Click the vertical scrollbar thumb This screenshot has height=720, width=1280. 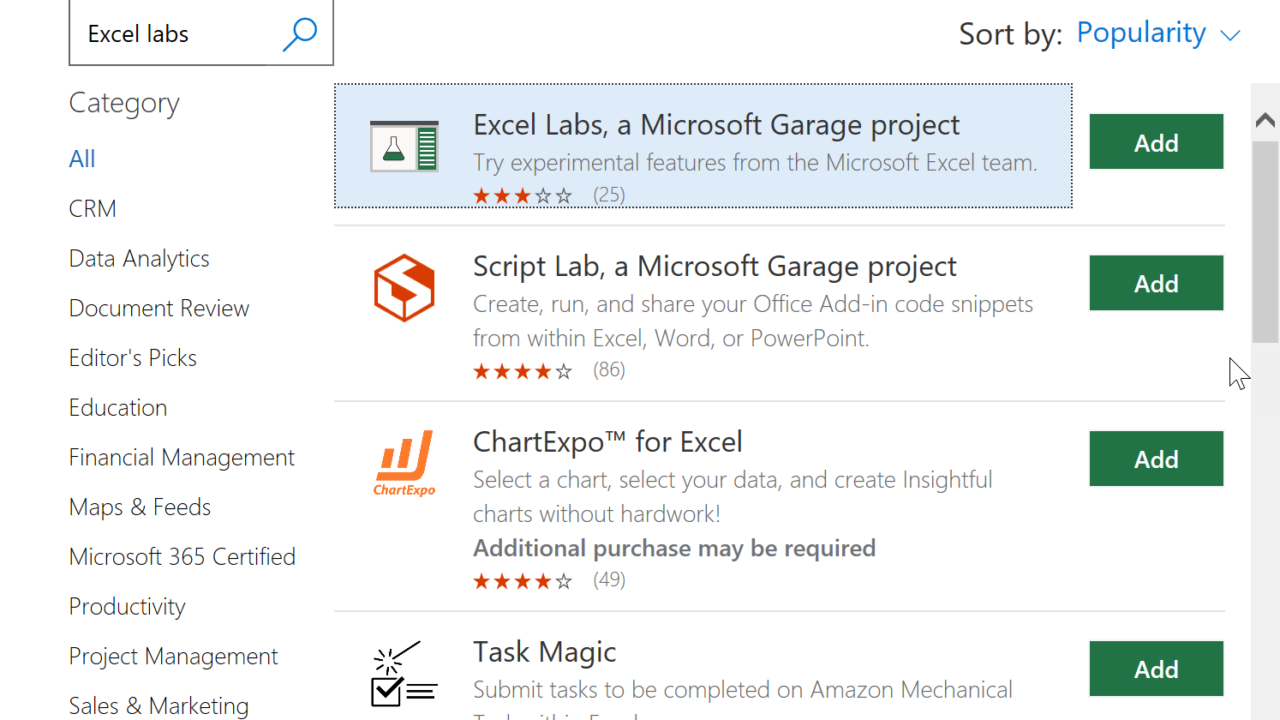(x=1265, y=242)
